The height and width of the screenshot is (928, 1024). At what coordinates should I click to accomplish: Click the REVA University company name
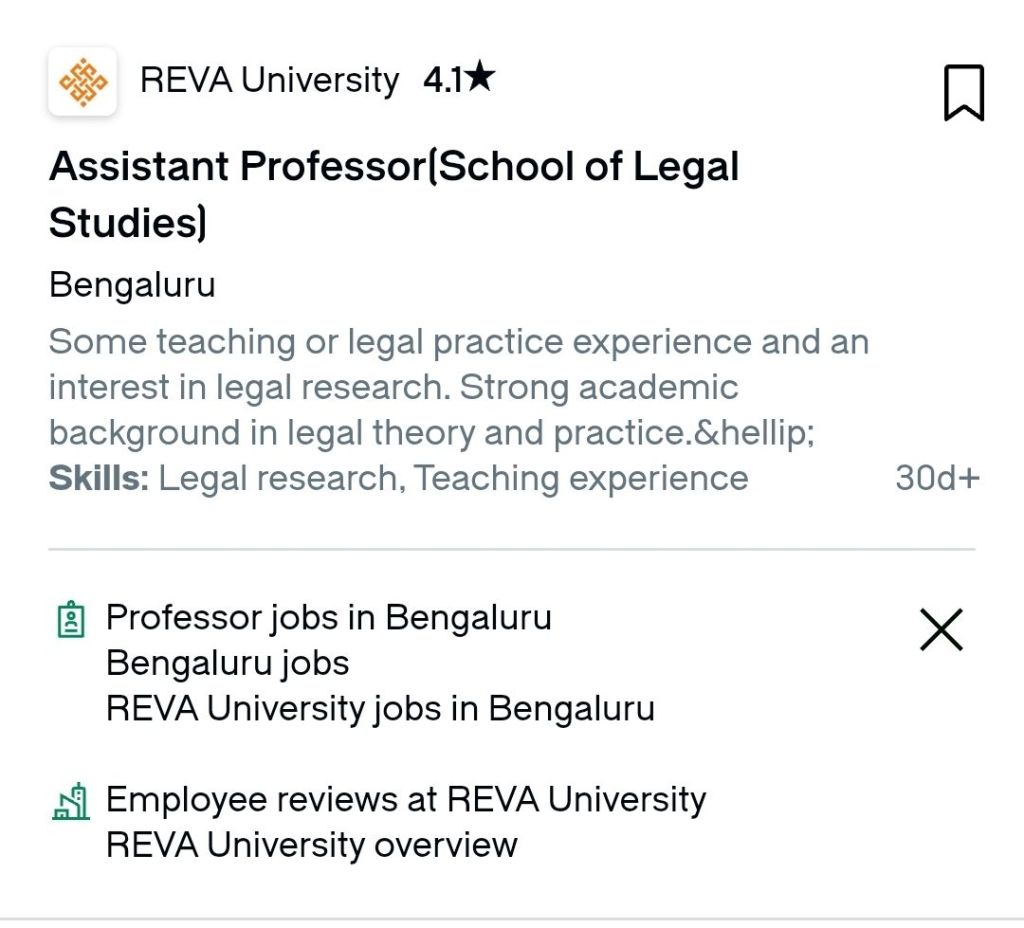[269, 80]
